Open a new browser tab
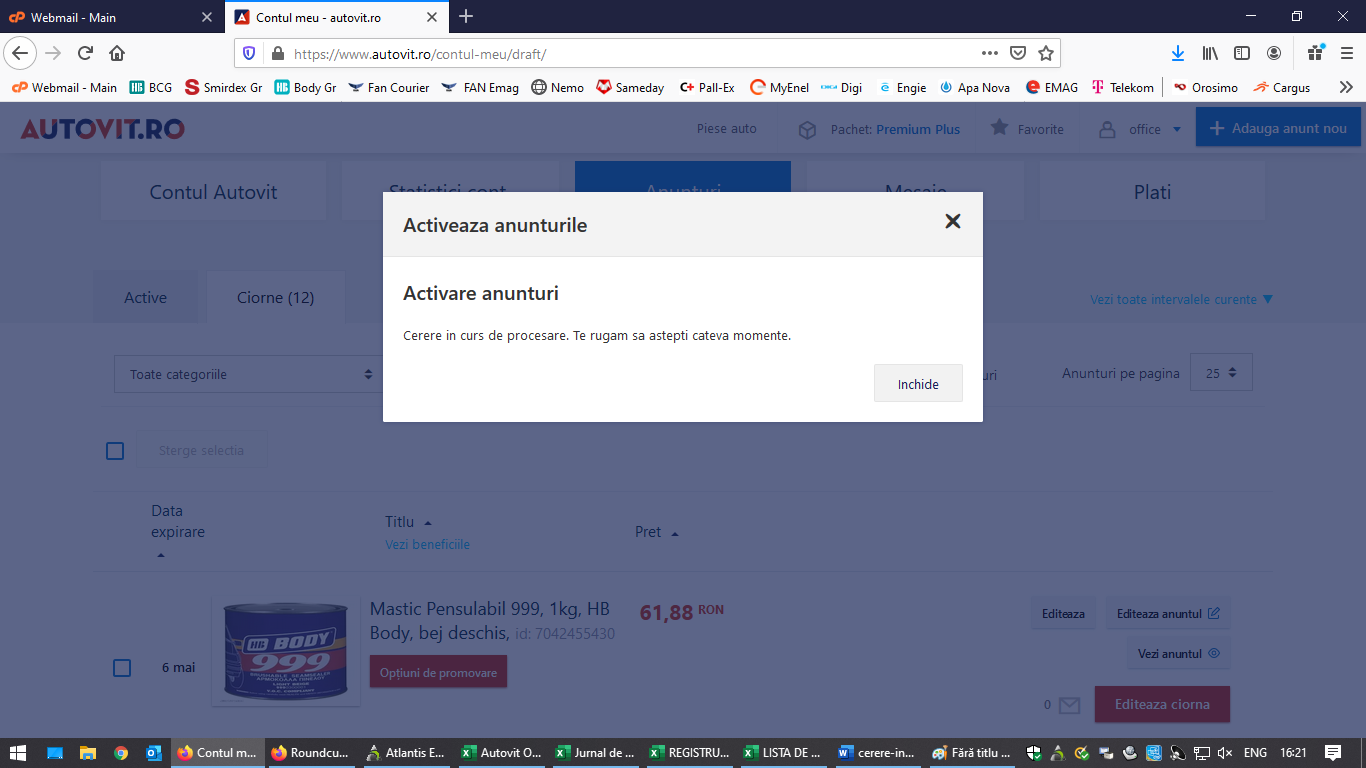 point(466,17)
